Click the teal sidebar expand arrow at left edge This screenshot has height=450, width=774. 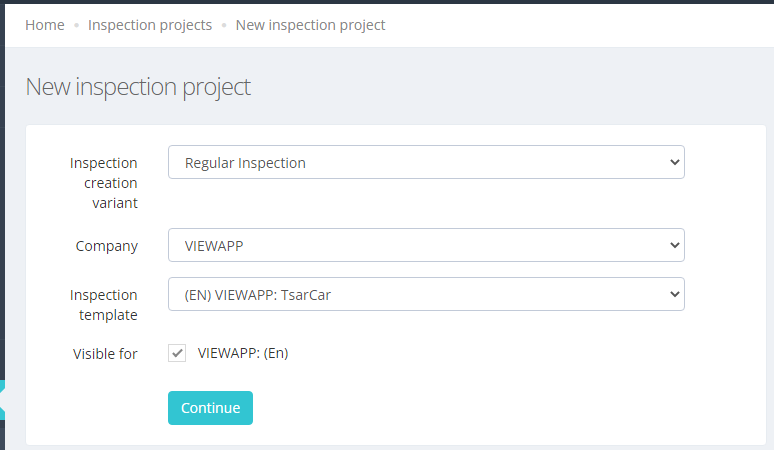coord(2,400)
